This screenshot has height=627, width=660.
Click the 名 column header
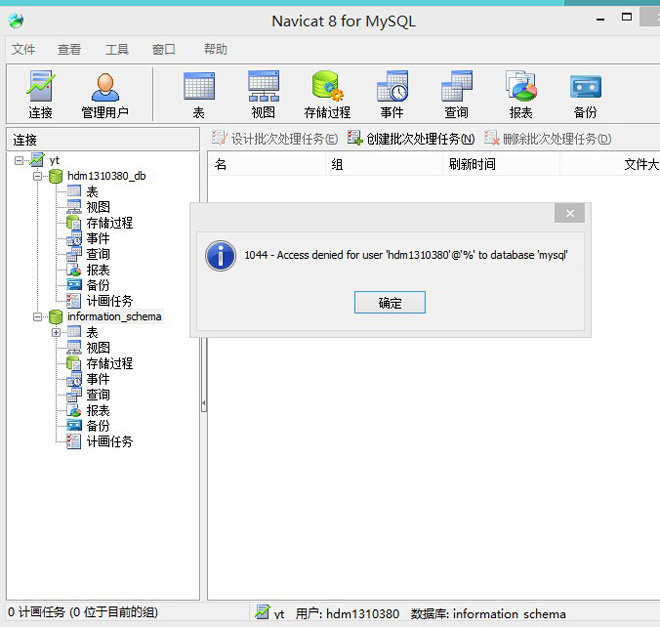click(267, 164)
